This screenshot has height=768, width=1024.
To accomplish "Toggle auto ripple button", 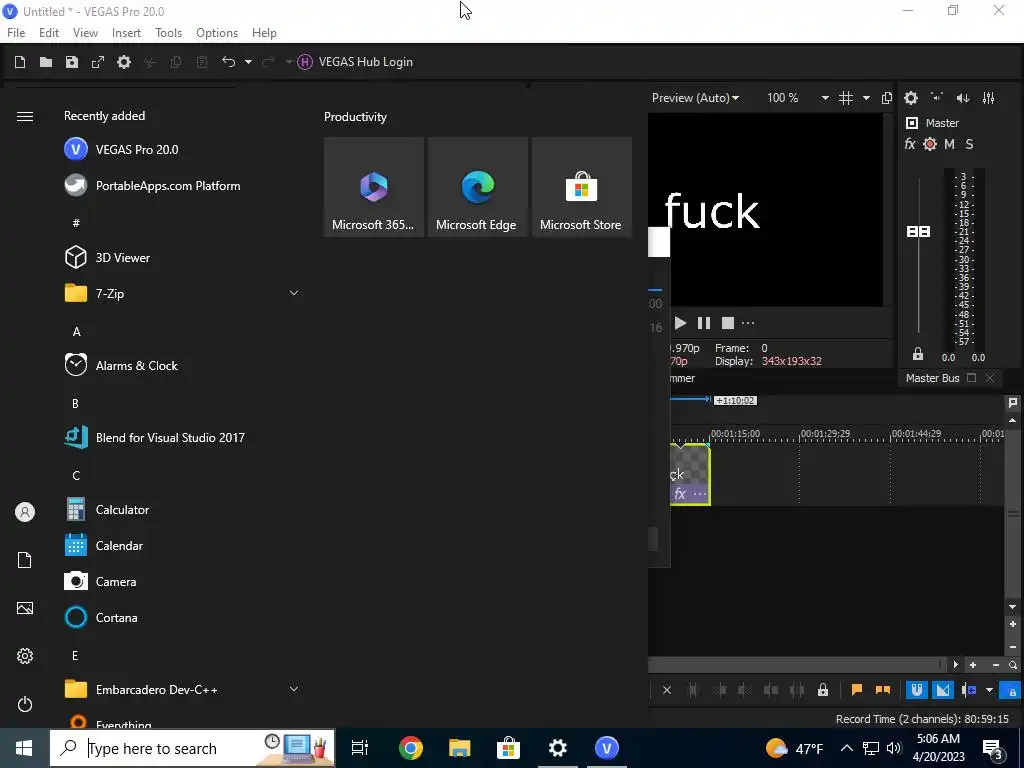I will [x=969, y=690].
